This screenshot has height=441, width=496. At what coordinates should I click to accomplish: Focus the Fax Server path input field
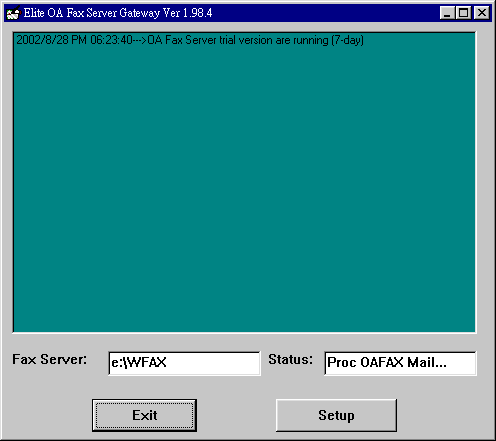pyautogui.click(x=184, y=363)
